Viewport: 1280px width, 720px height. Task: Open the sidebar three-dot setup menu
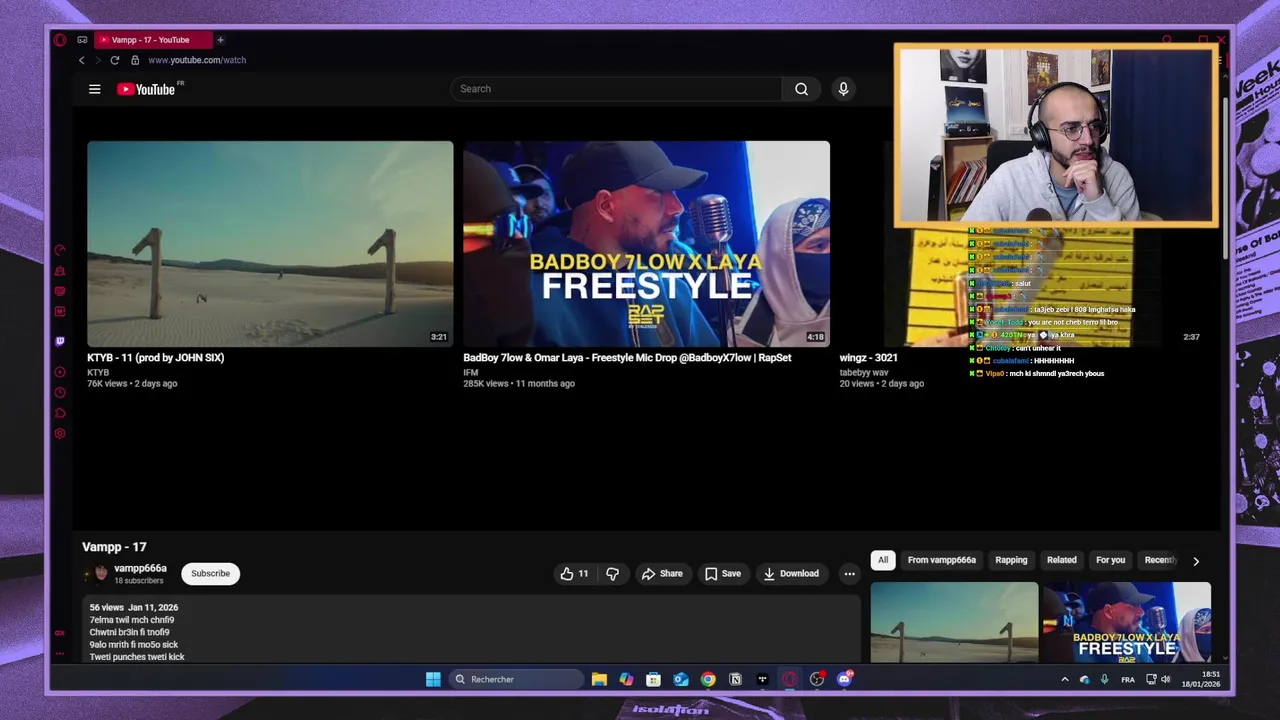pyautogui.click(x=60, y=653)
